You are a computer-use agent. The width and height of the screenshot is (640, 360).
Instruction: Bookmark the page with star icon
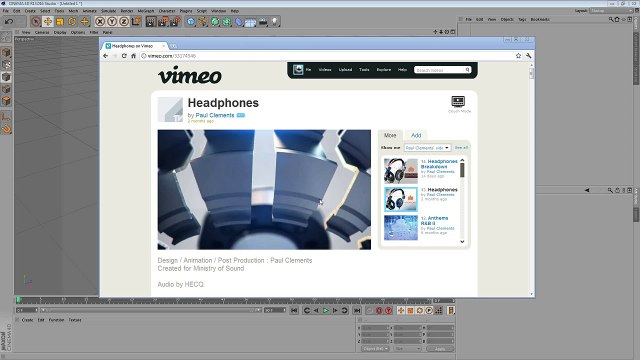518,56
